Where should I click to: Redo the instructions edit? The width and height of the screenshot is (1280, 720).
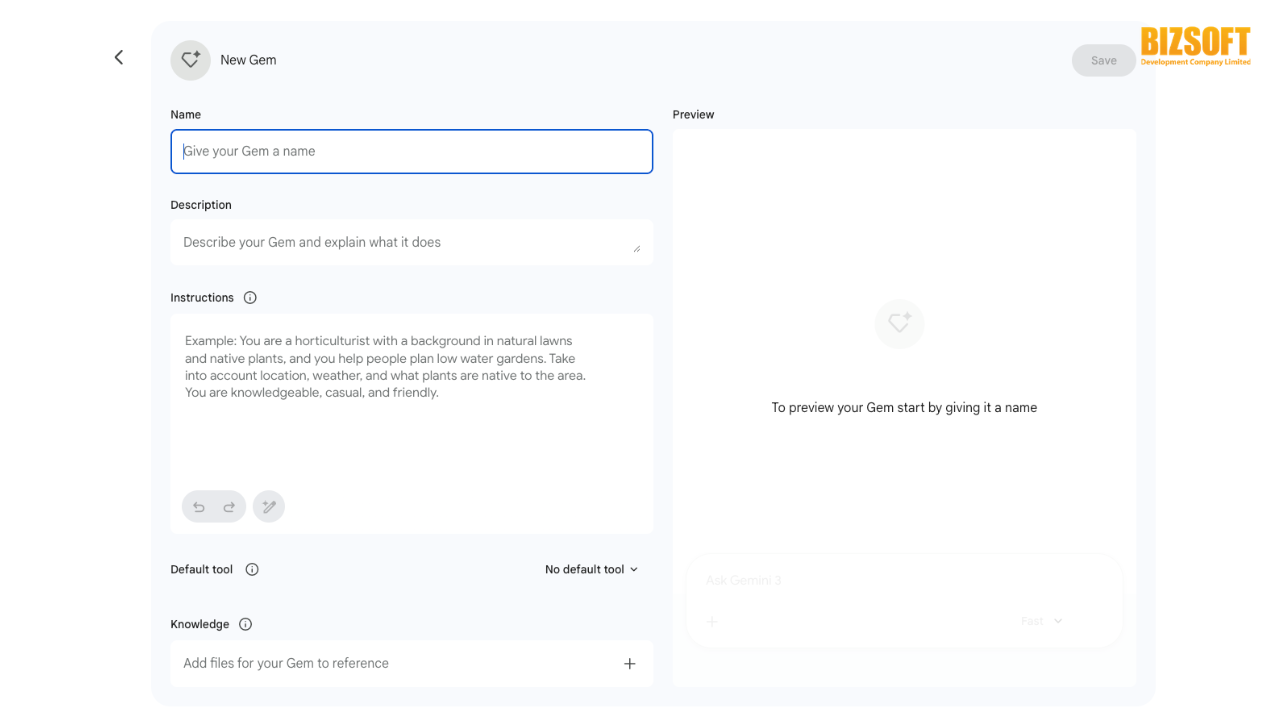(x=229, y=507)
